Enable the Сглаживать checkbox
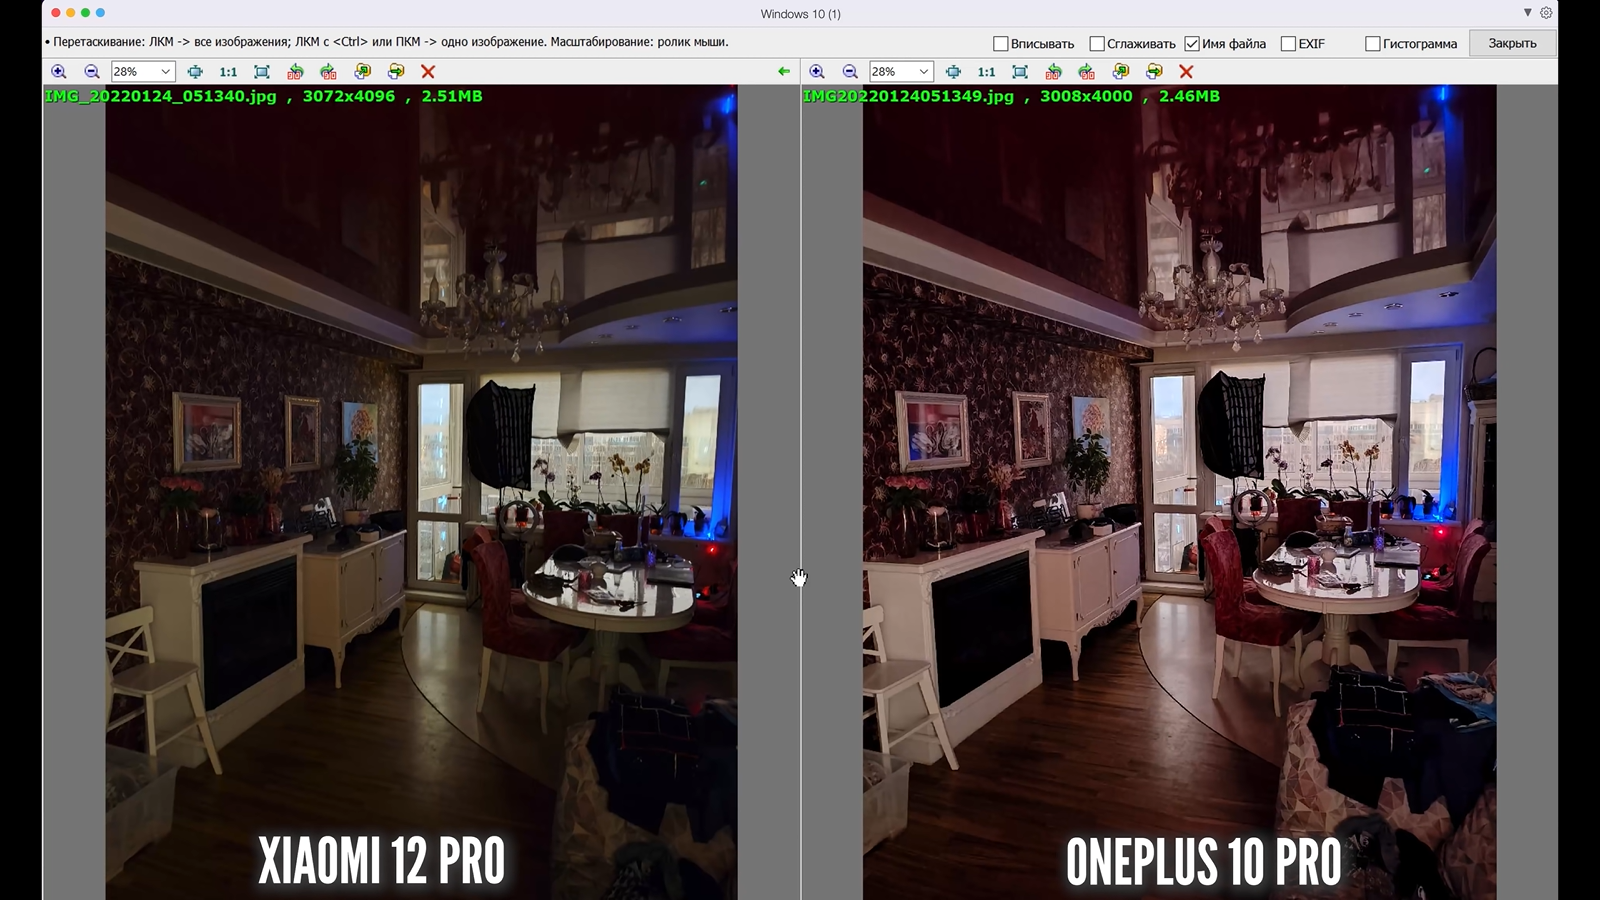 [1096, 44]
